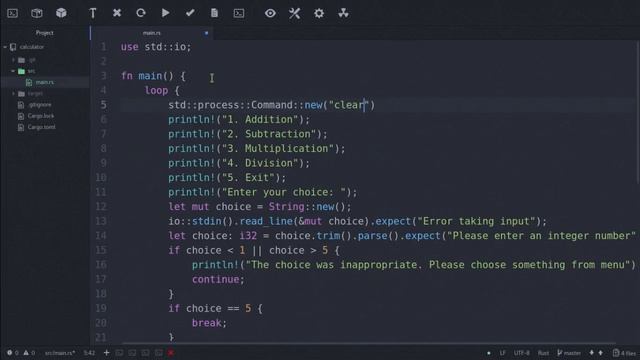The width and height of the screenshot is (640, 360).
Task: Click the checkmark icon in toolbar
Action: (x=190, y=13)
